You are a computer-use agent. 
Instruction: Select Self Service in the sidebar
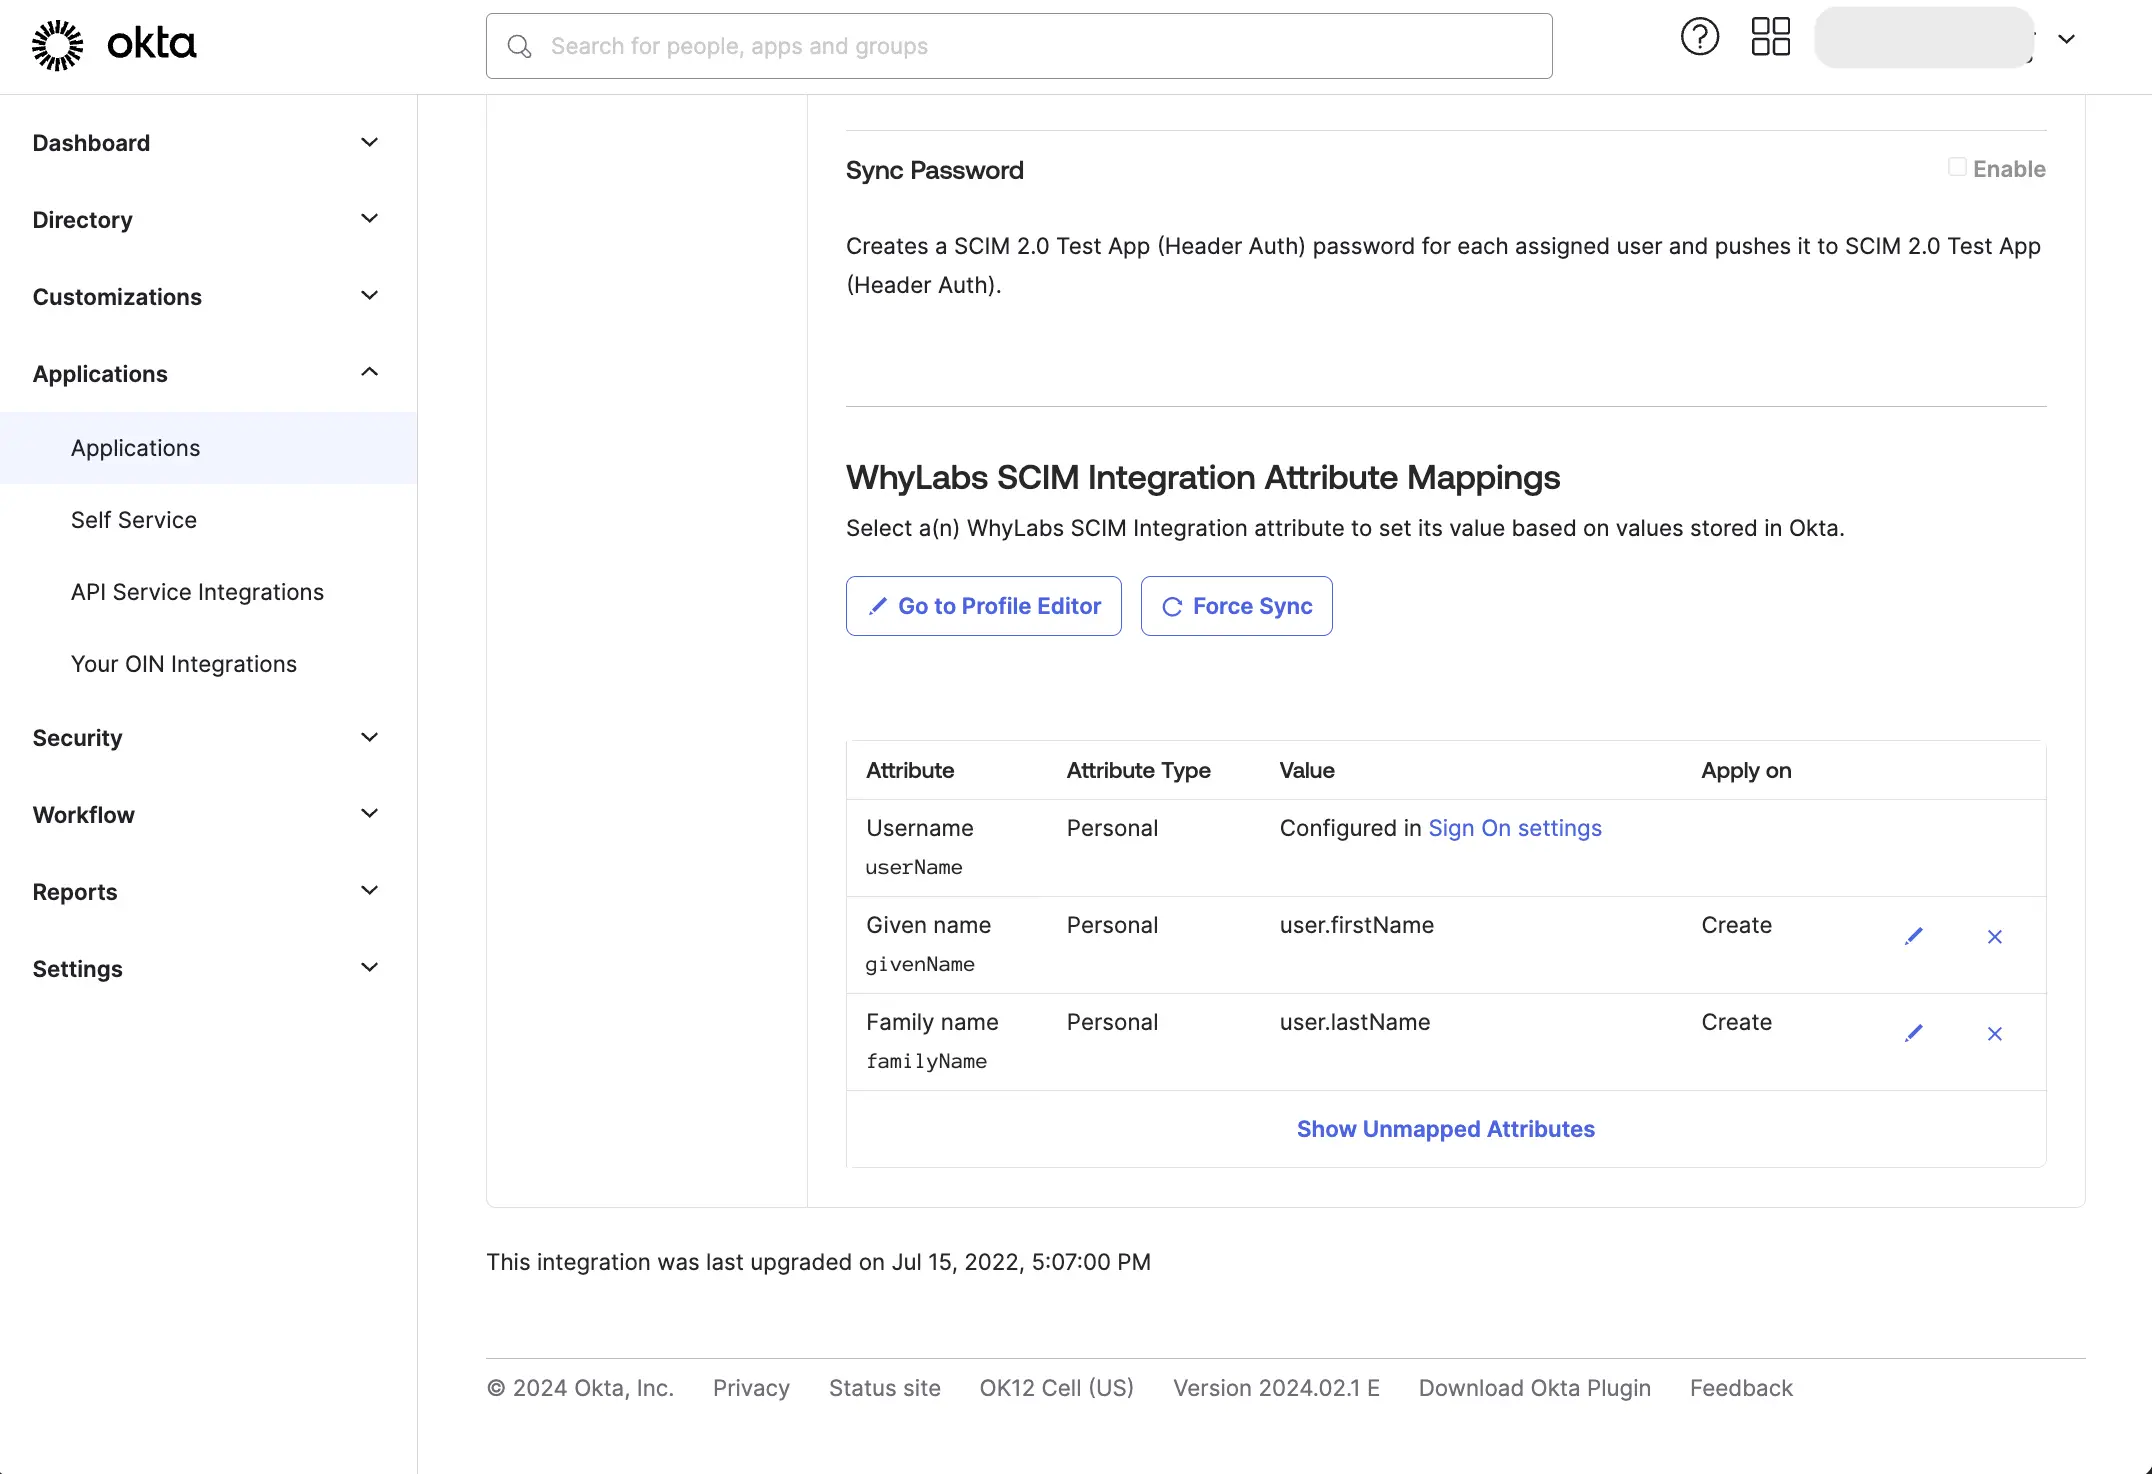pos(134,519)
